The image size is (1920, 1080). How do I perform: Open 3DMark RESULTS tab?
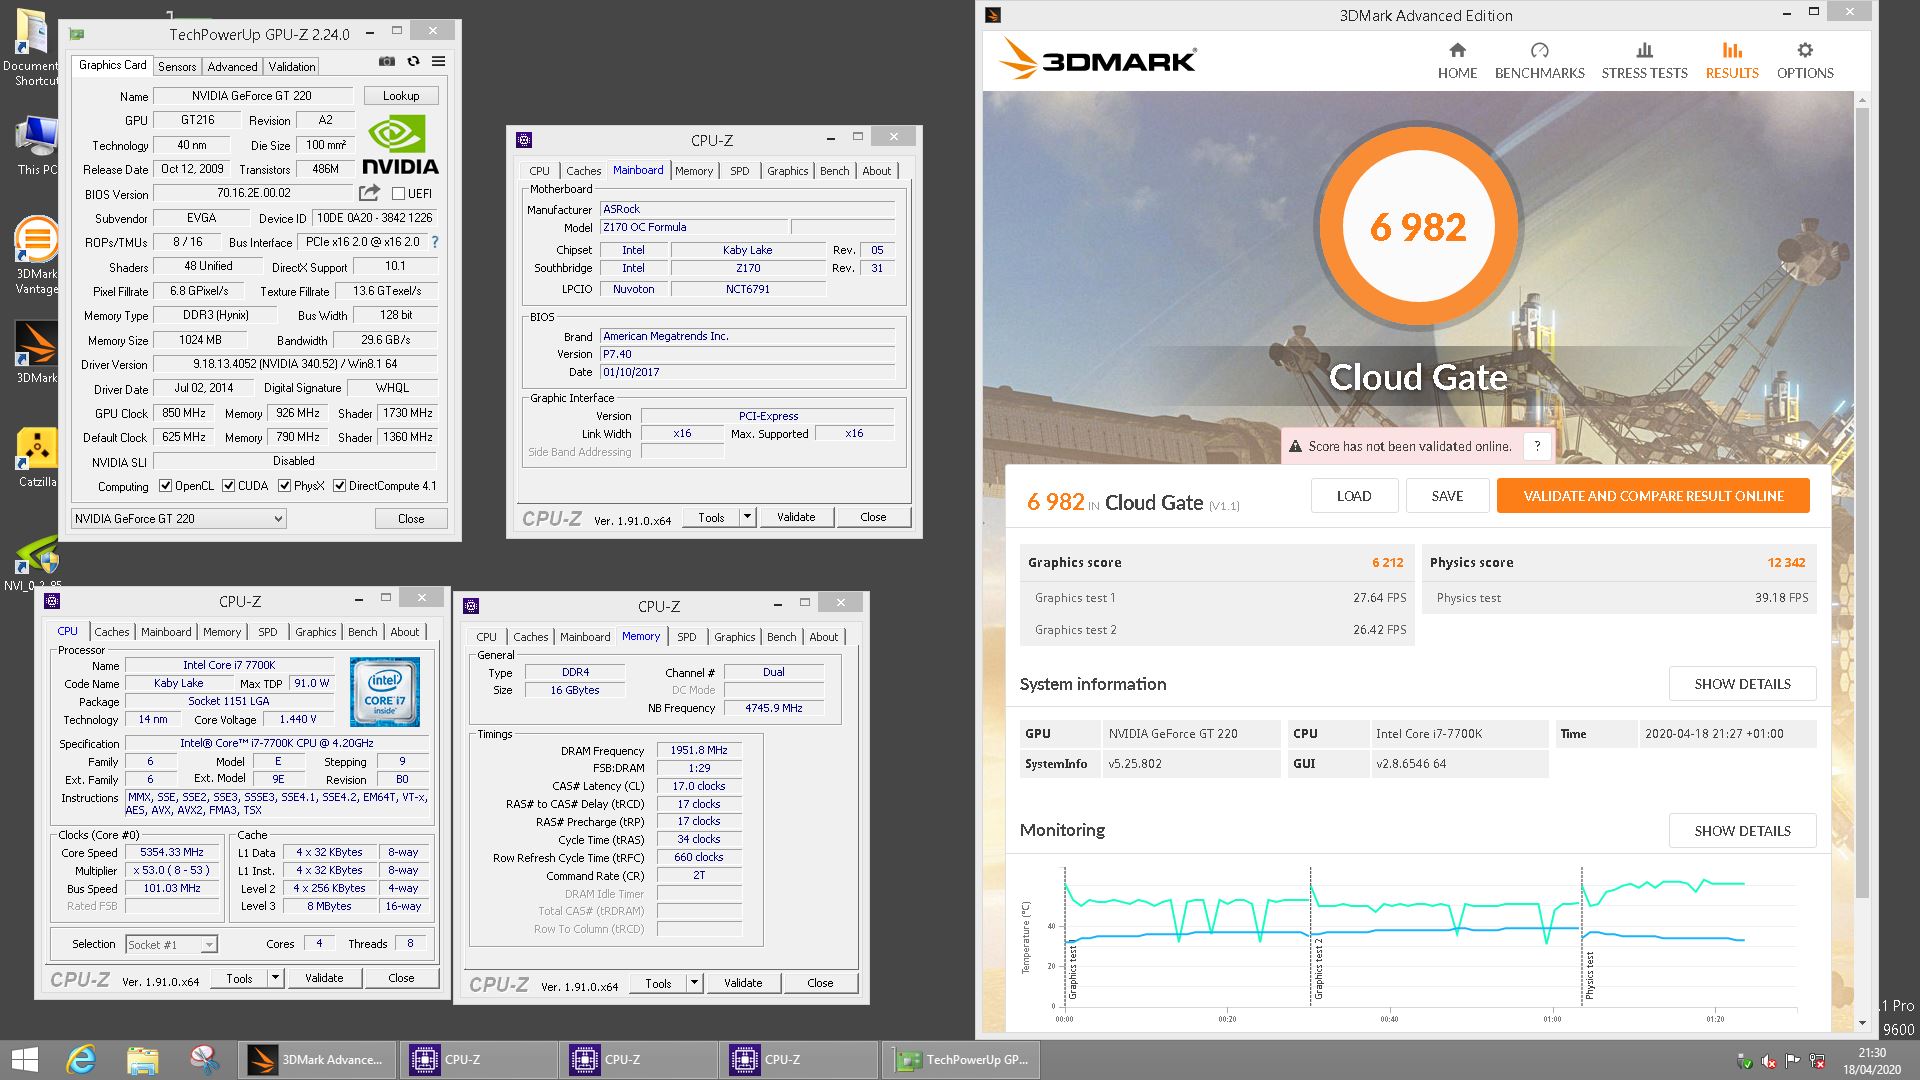tap(1732, 60)
